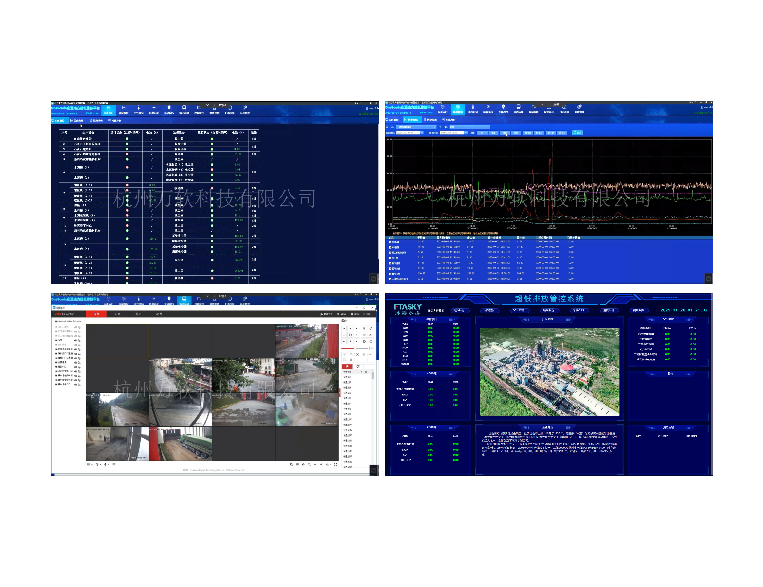Click the FTASKY logo on the dashboard
The height and width of the screenshot is (587, 763).
tap(407, 309)
